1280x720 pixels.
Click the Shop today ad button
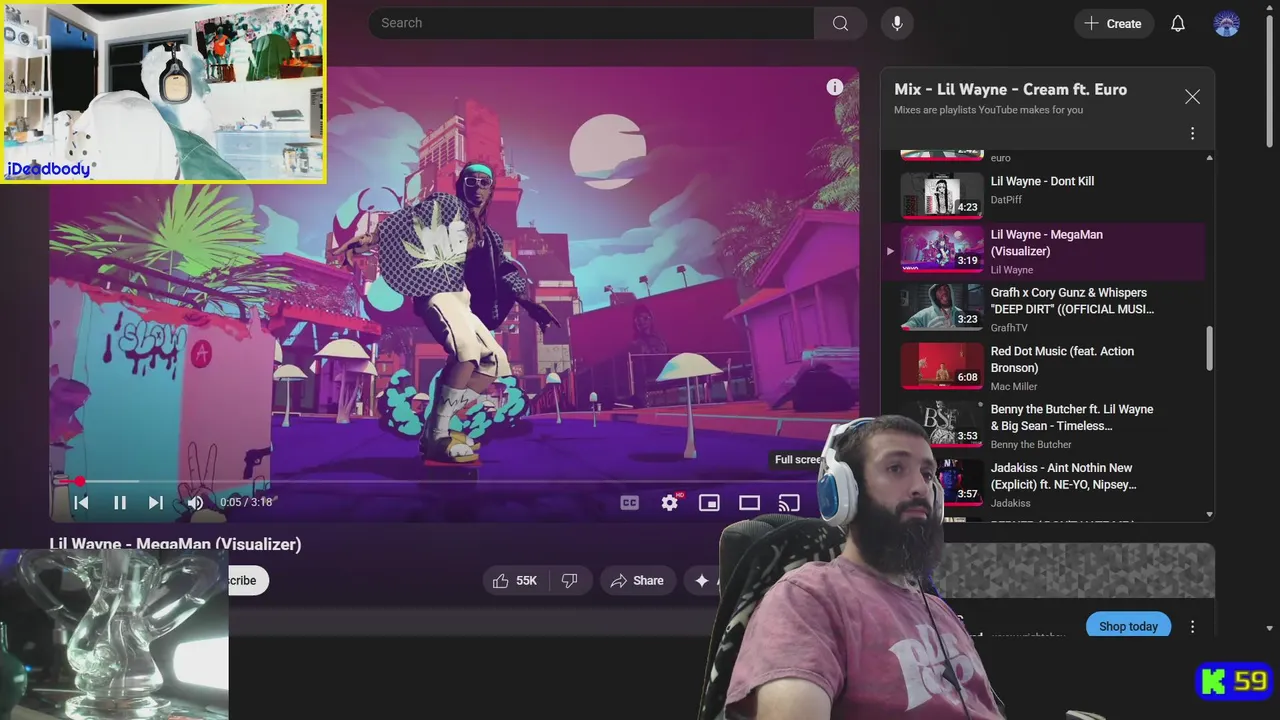1128,626
